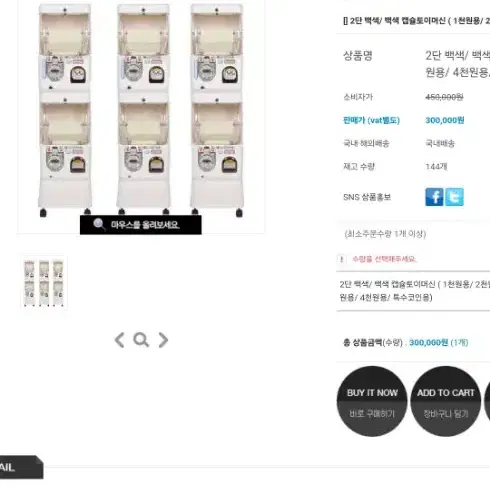Click ADD TO CART button

446,401
